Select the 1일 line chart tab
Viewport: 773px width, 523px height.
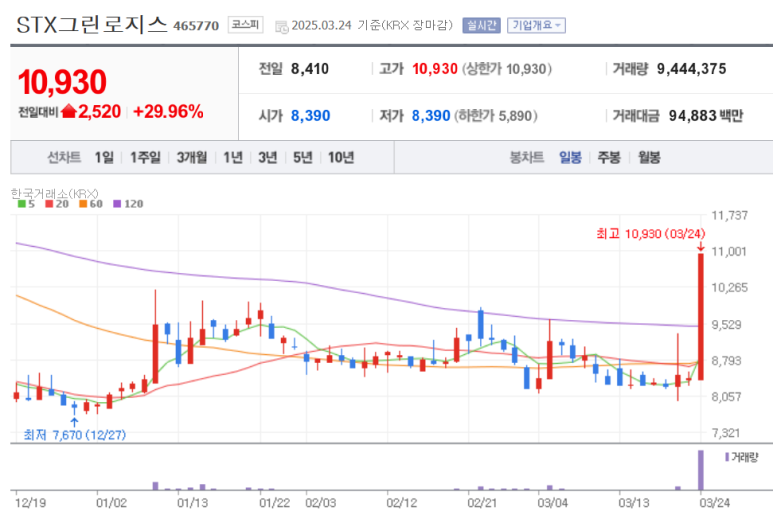pos(104,157)
